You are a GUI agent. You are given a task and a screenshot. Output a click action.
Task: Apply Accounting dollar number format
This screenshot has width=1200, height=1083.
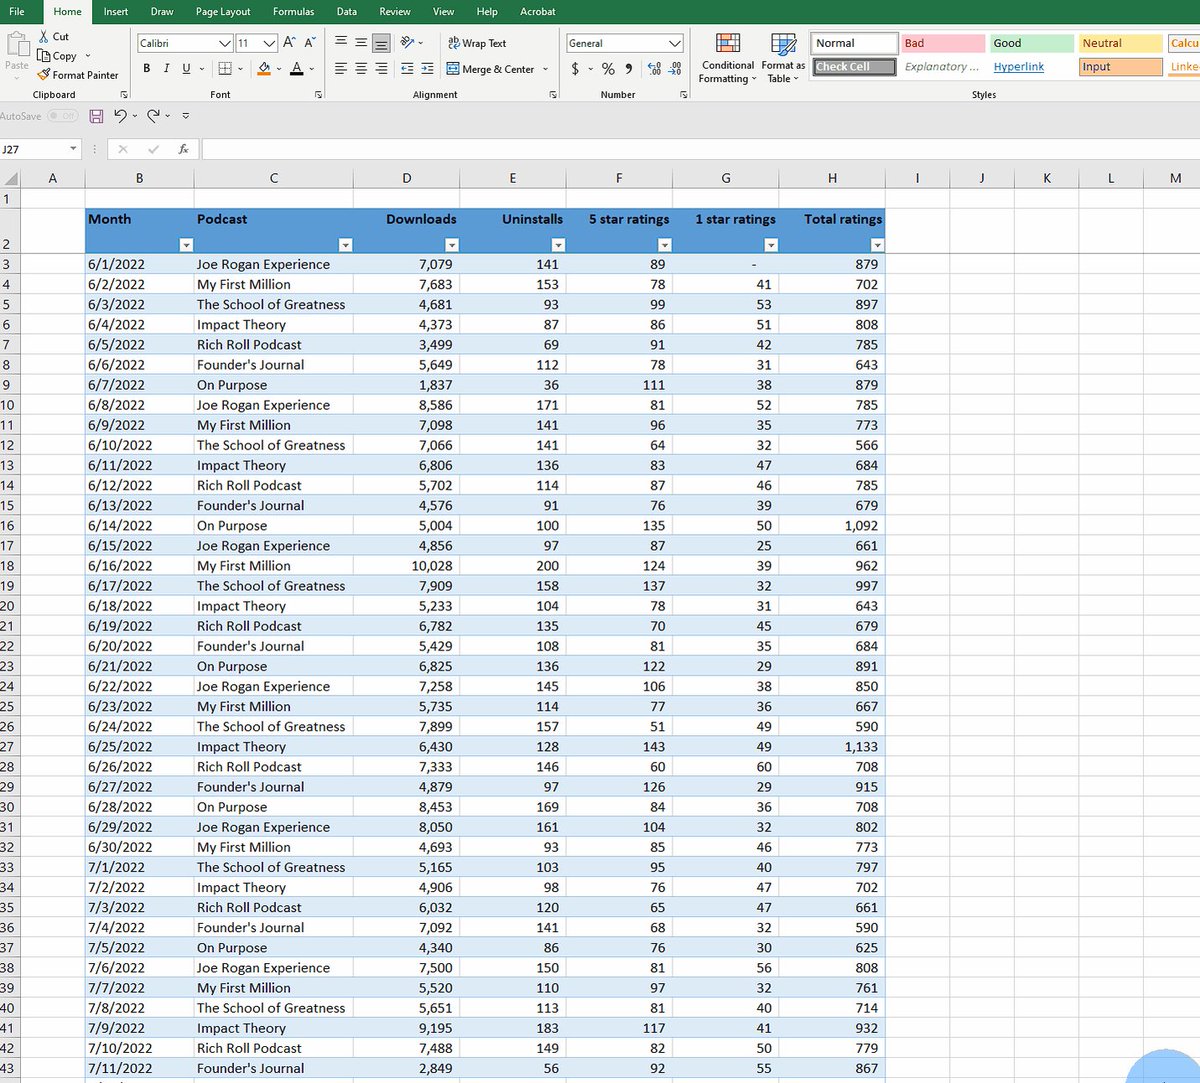tap(575, 69)
